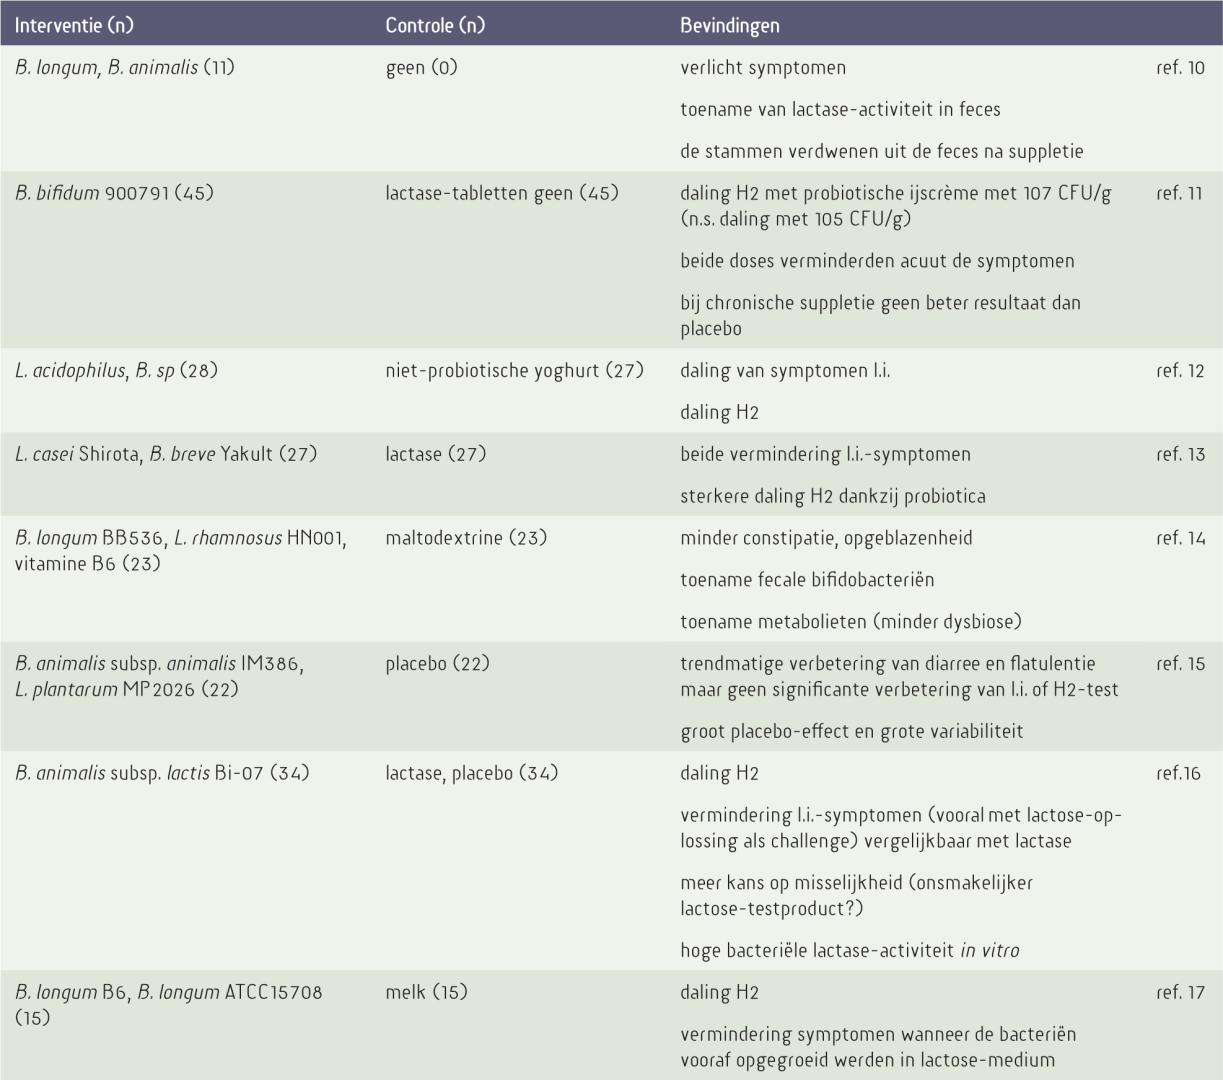
Task: Click citation ref. 13
Action: pos(1180,454)
